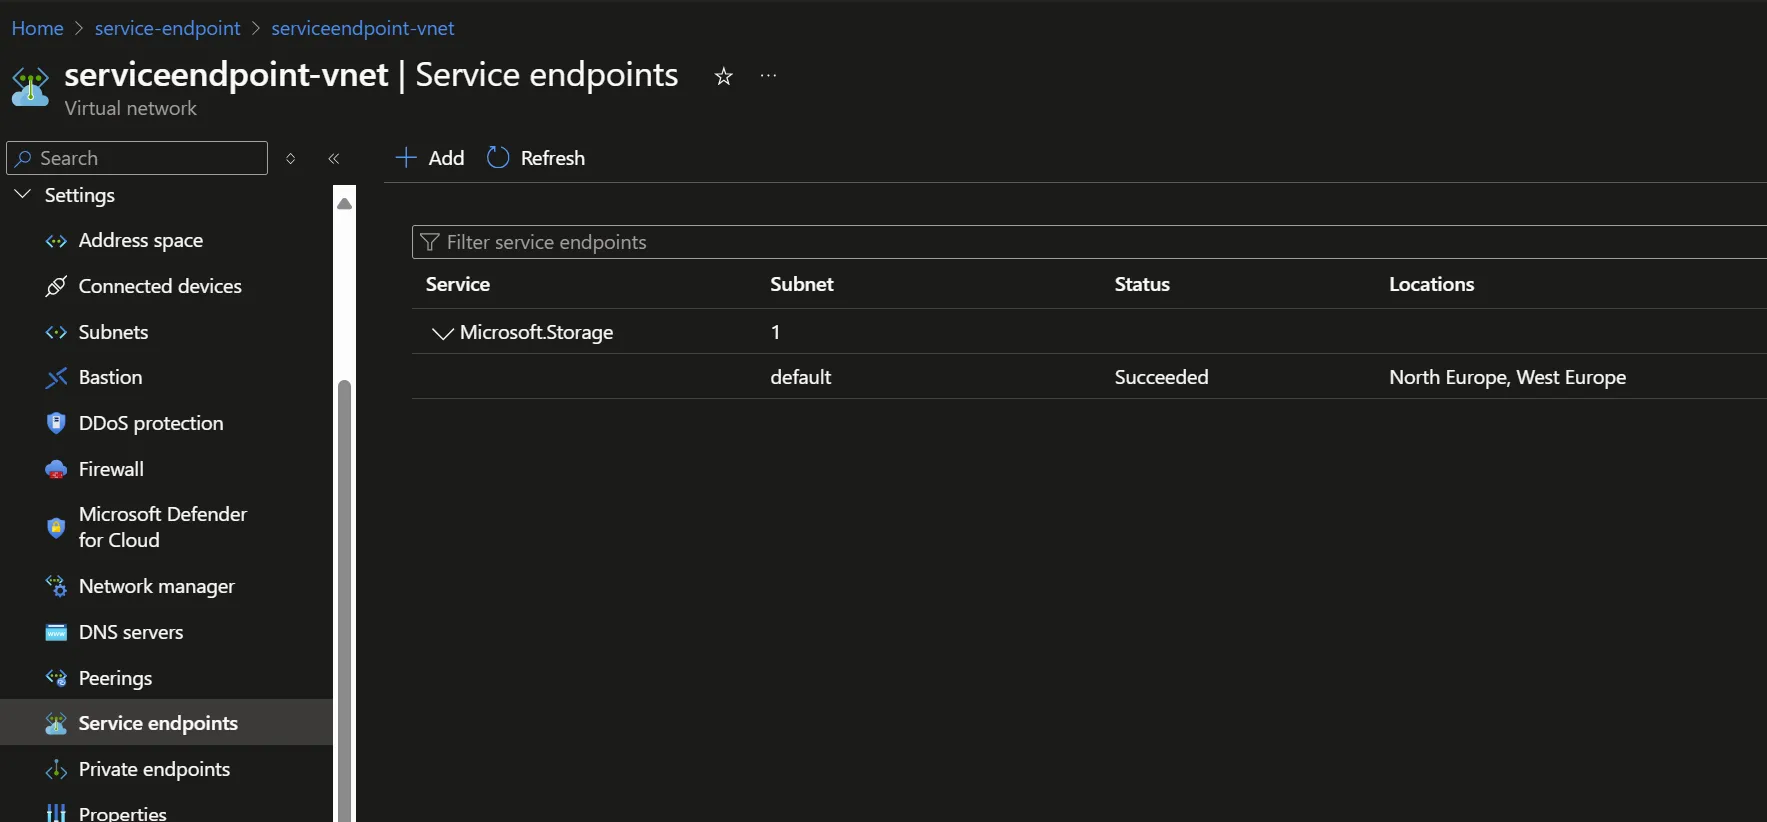The image size is (1767, 822).
Task: Click North Europe, West Europe locations
Action: pyautogui.click(x=1507, y=378)
